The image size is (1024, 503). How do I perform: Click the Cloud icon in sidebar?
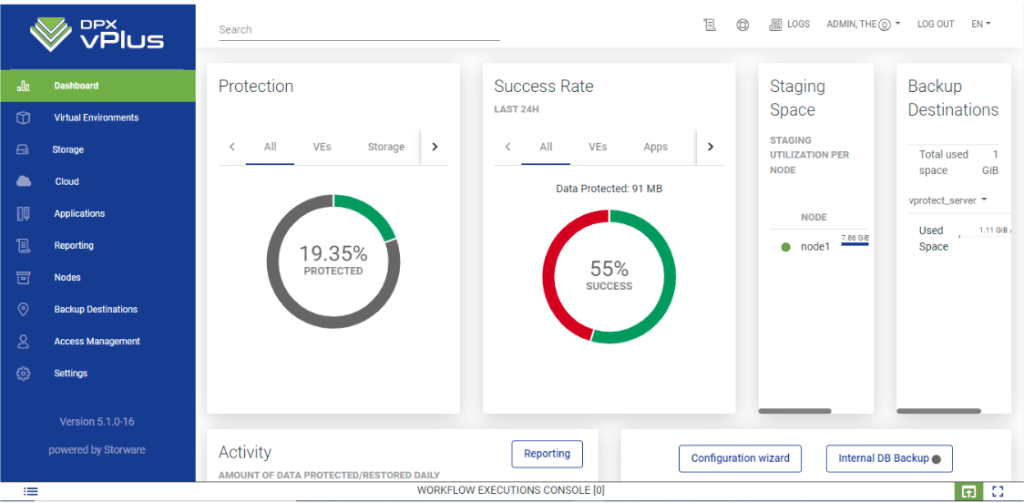(23, 181)
